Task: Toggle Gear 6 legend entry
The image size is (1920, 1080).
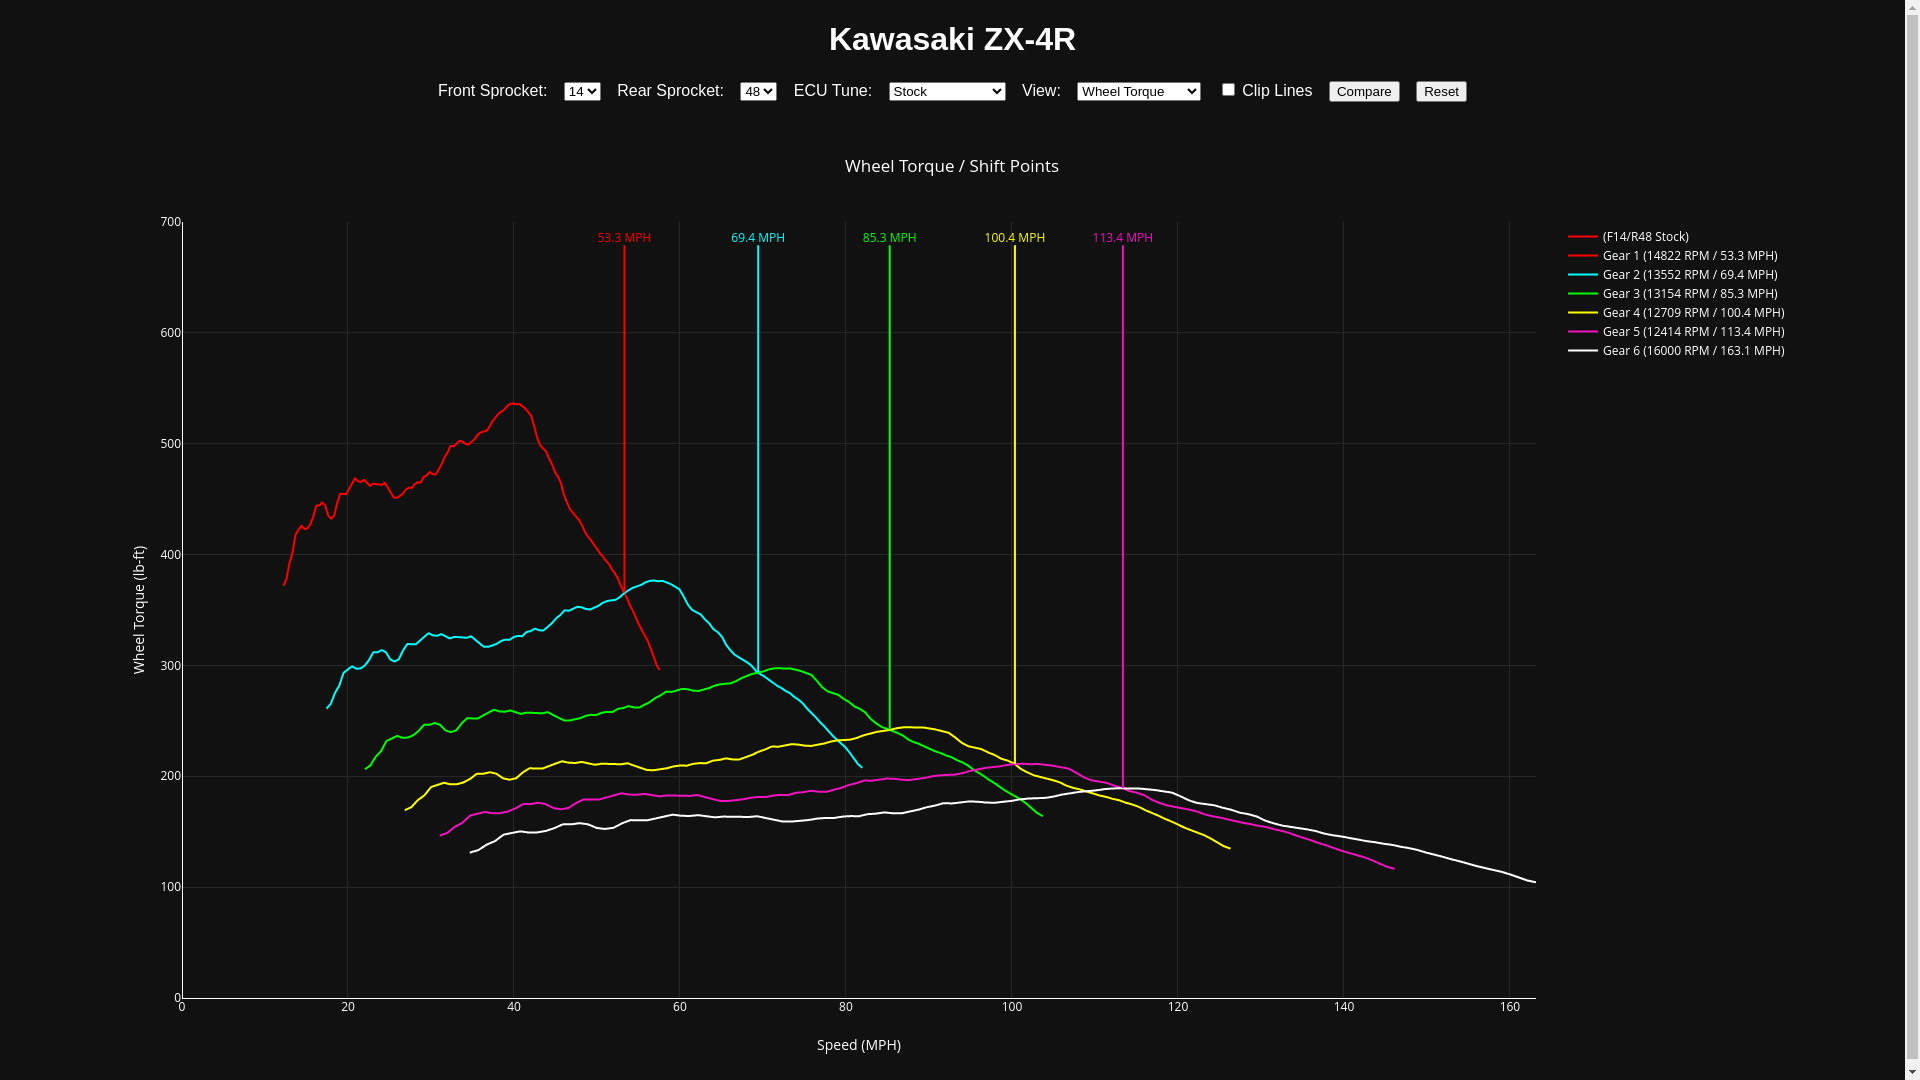Action: (x=1693, y=351)
